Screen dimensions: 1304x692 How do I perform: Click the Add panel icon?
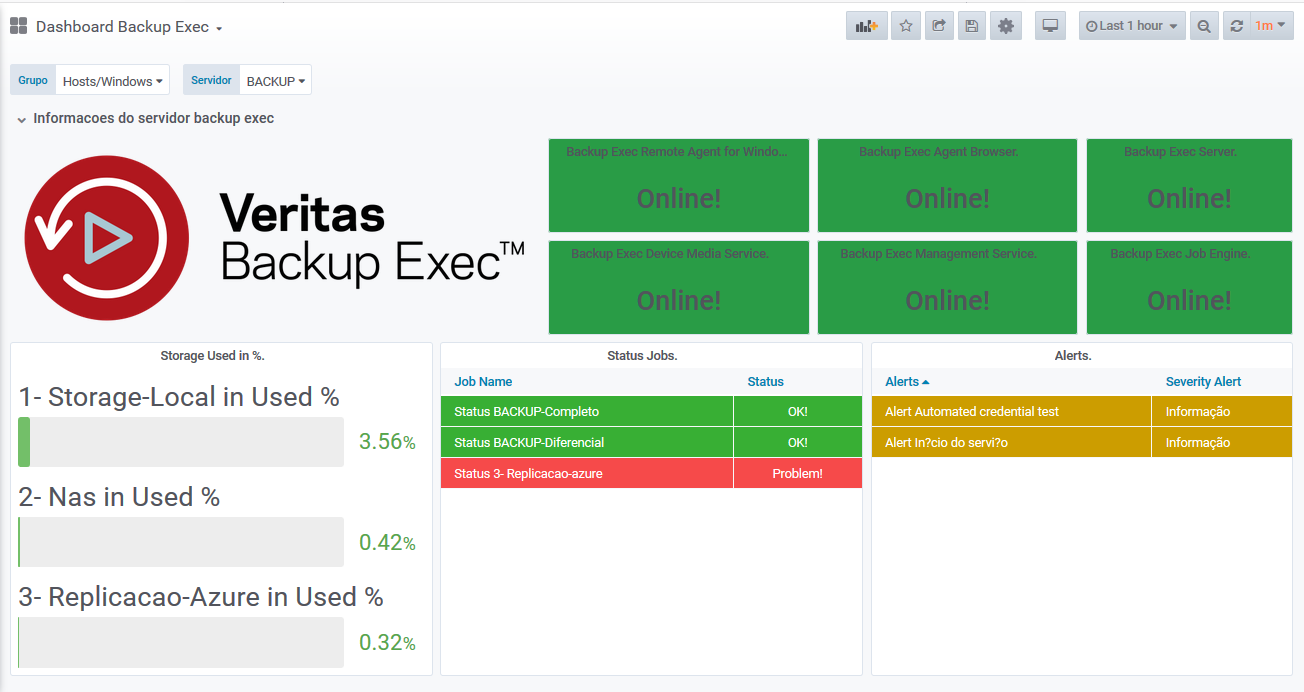point(866,26)
